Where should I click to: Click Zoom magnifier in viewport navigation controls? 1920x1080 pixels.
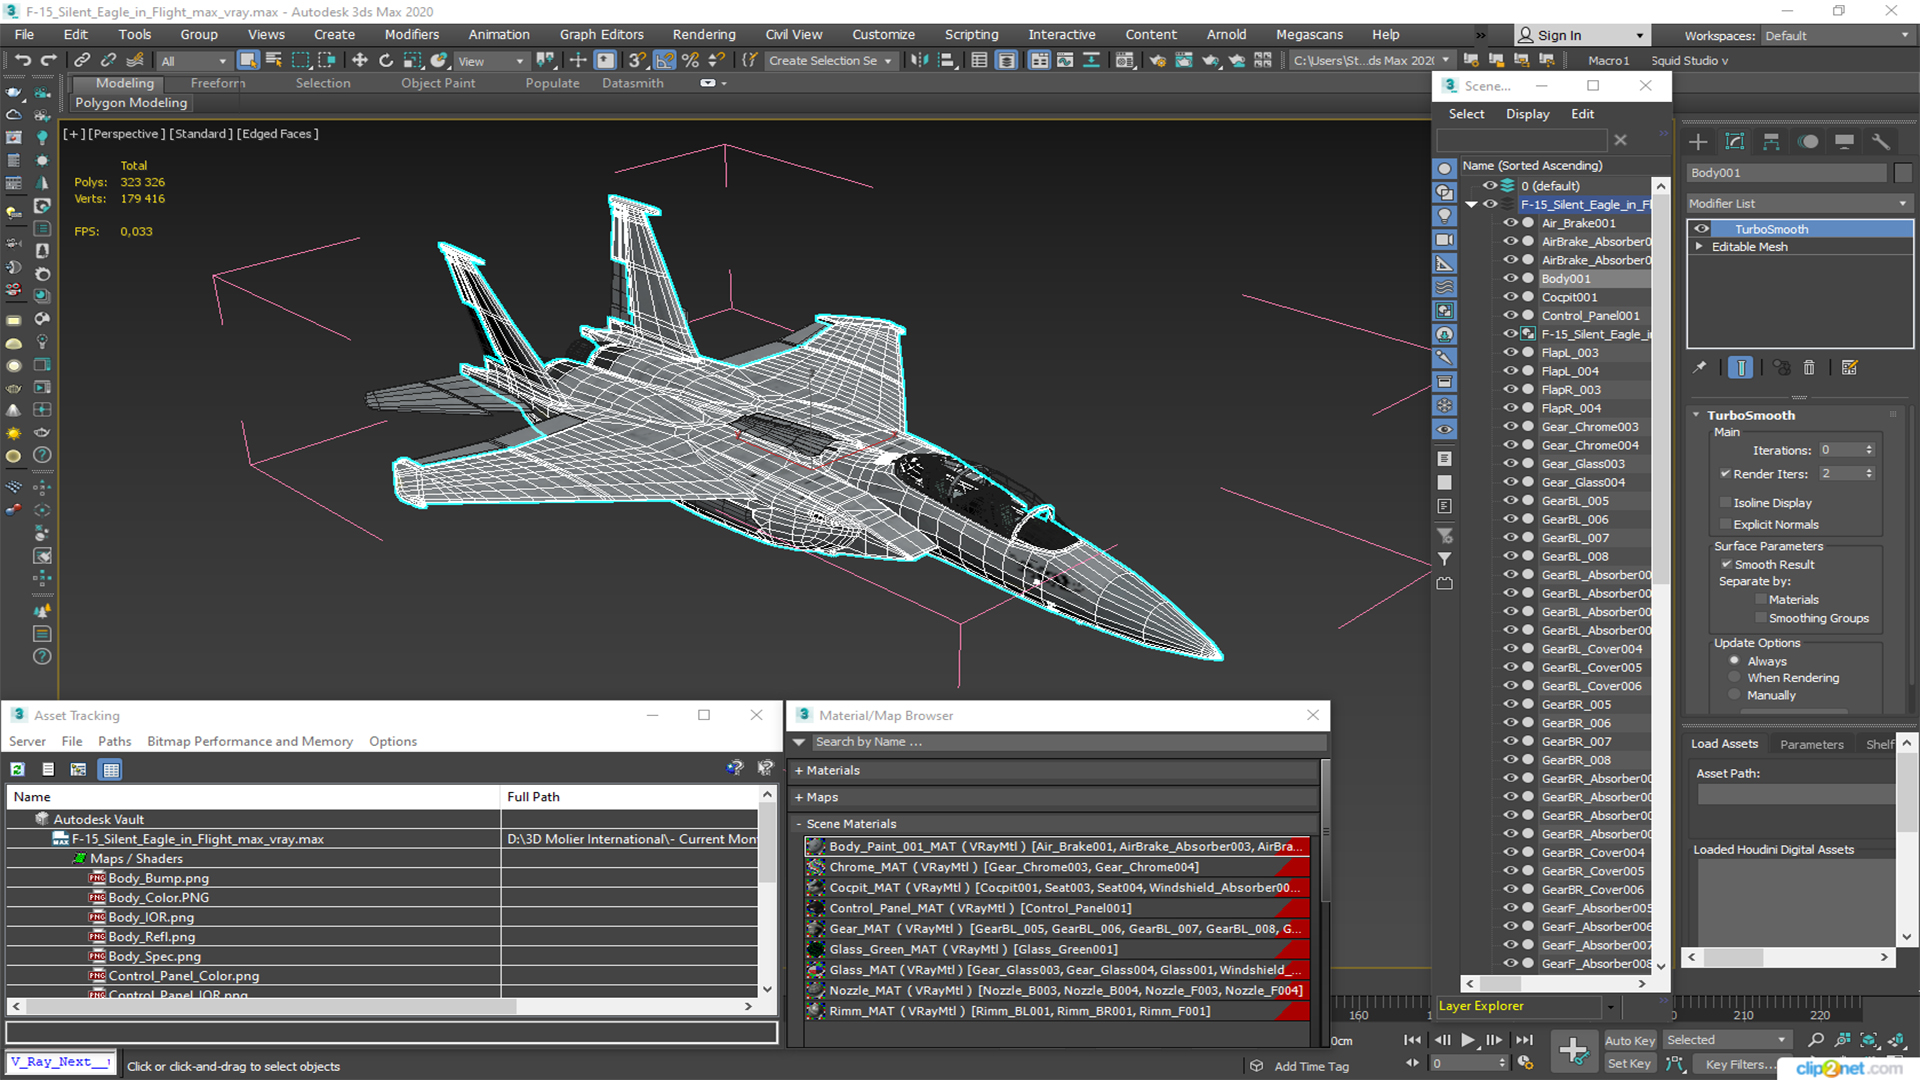pos(1816,1040)
